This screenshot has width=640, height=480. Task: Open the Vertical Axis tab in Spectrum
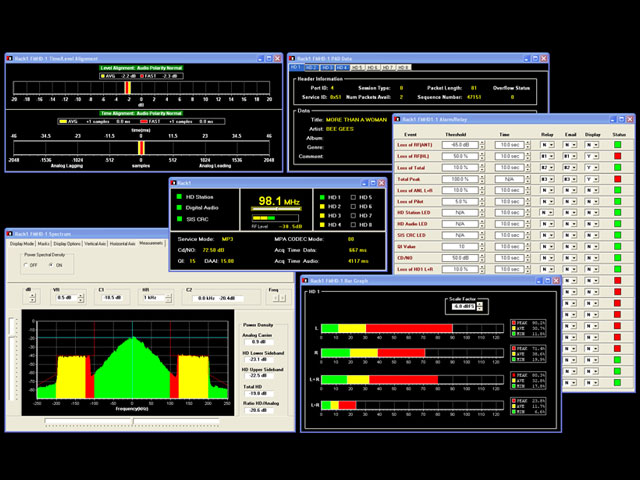point(95,244)
